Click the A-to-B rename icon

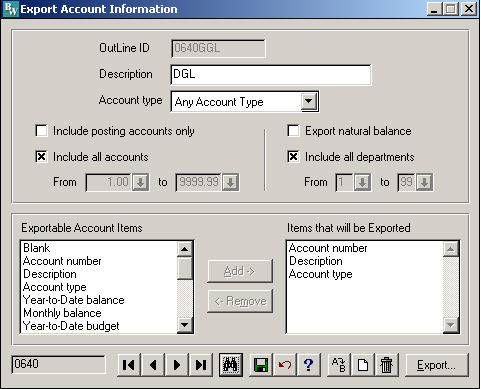coord(339,365)
